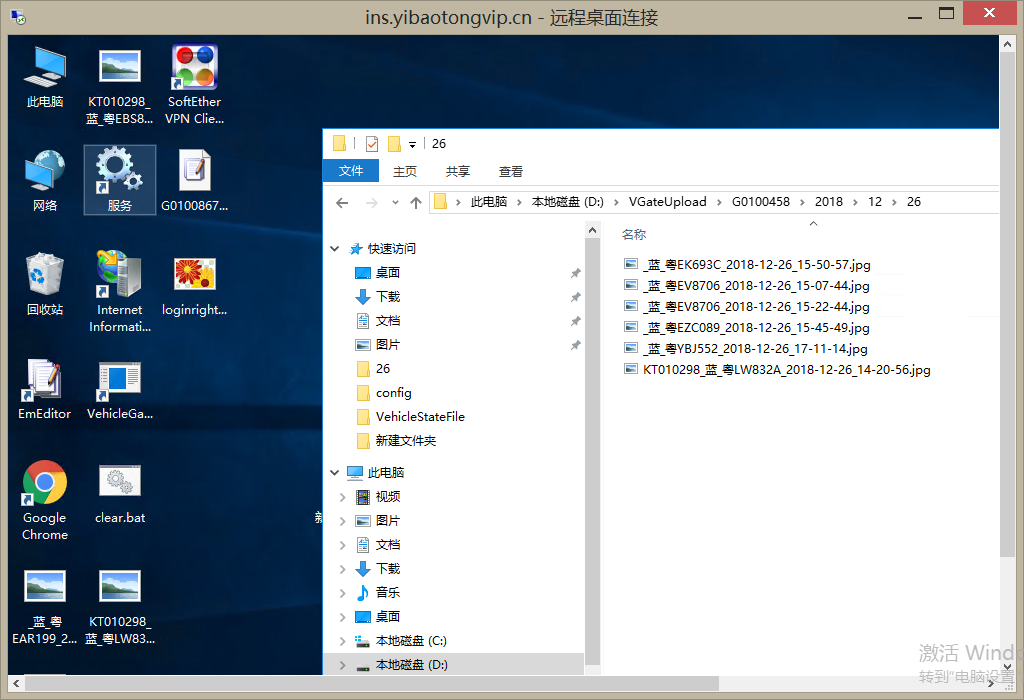Image resolution: width=1024 pixels, height=700 pixels.
Task: Click the navigation pane scroll-up arrow
Action: (592, 231)
